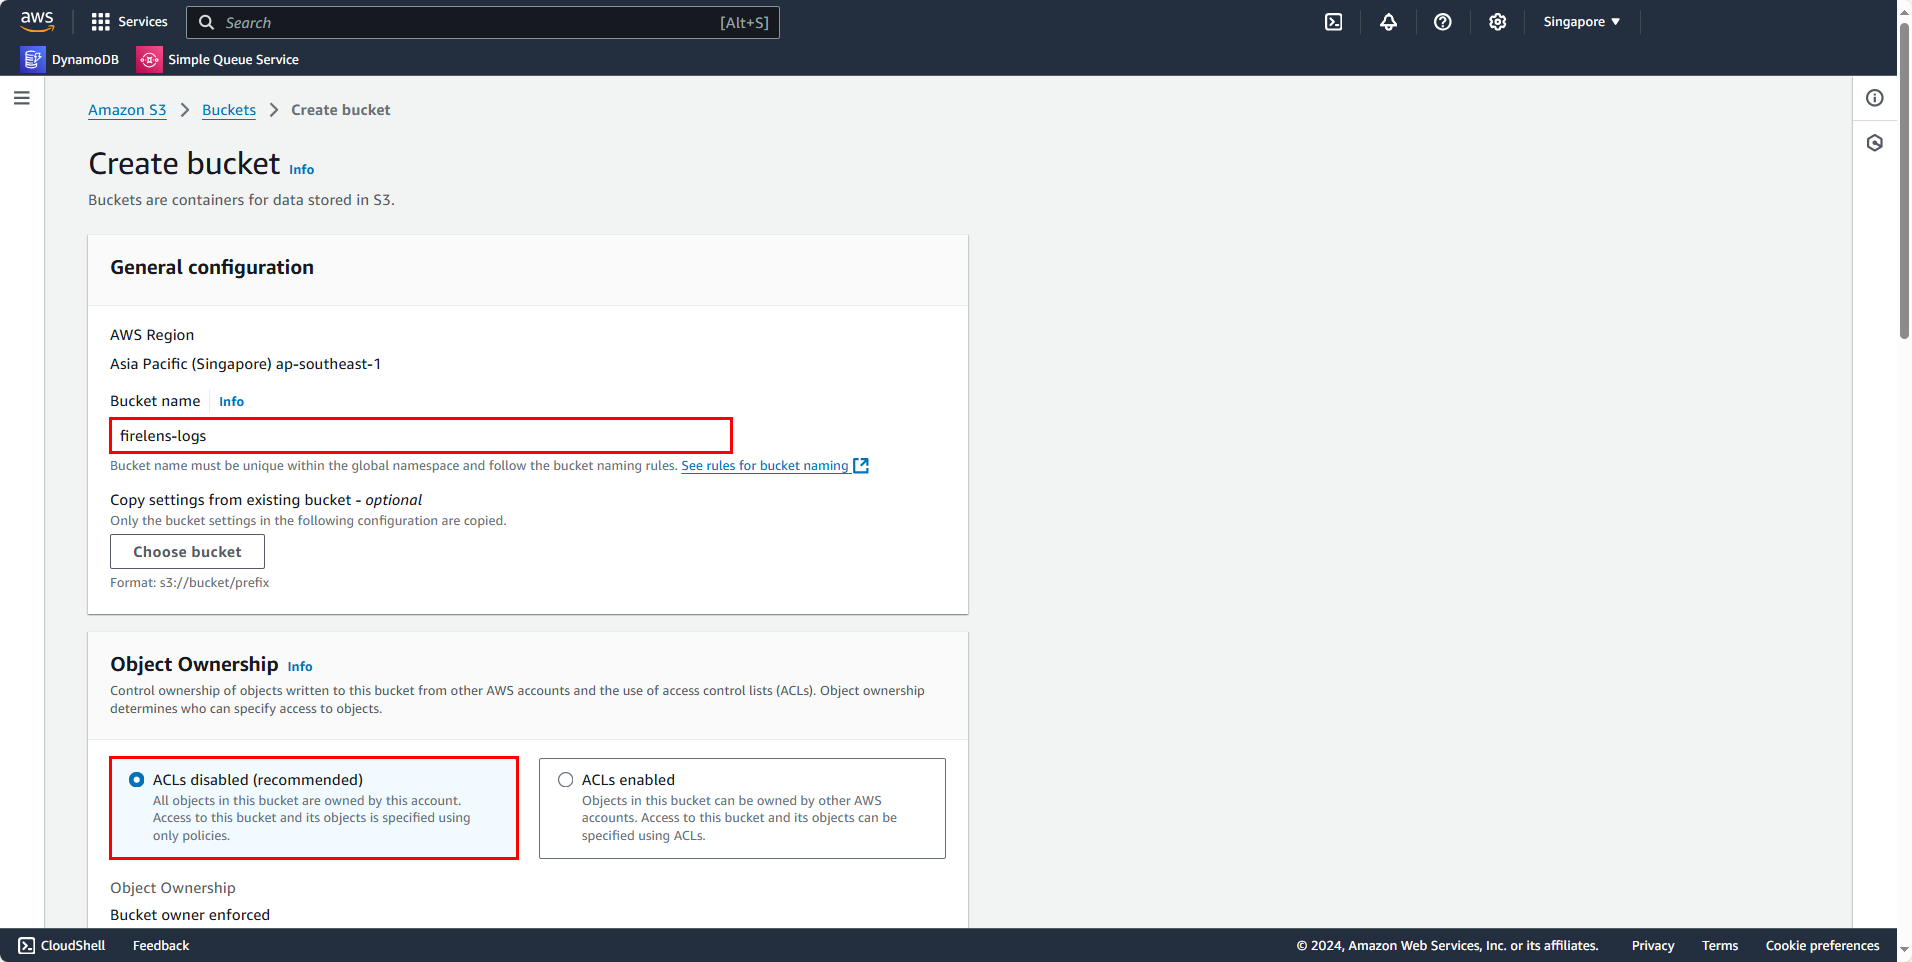Open the Services menu label
1912x962 pixels.
click(143, 22)
